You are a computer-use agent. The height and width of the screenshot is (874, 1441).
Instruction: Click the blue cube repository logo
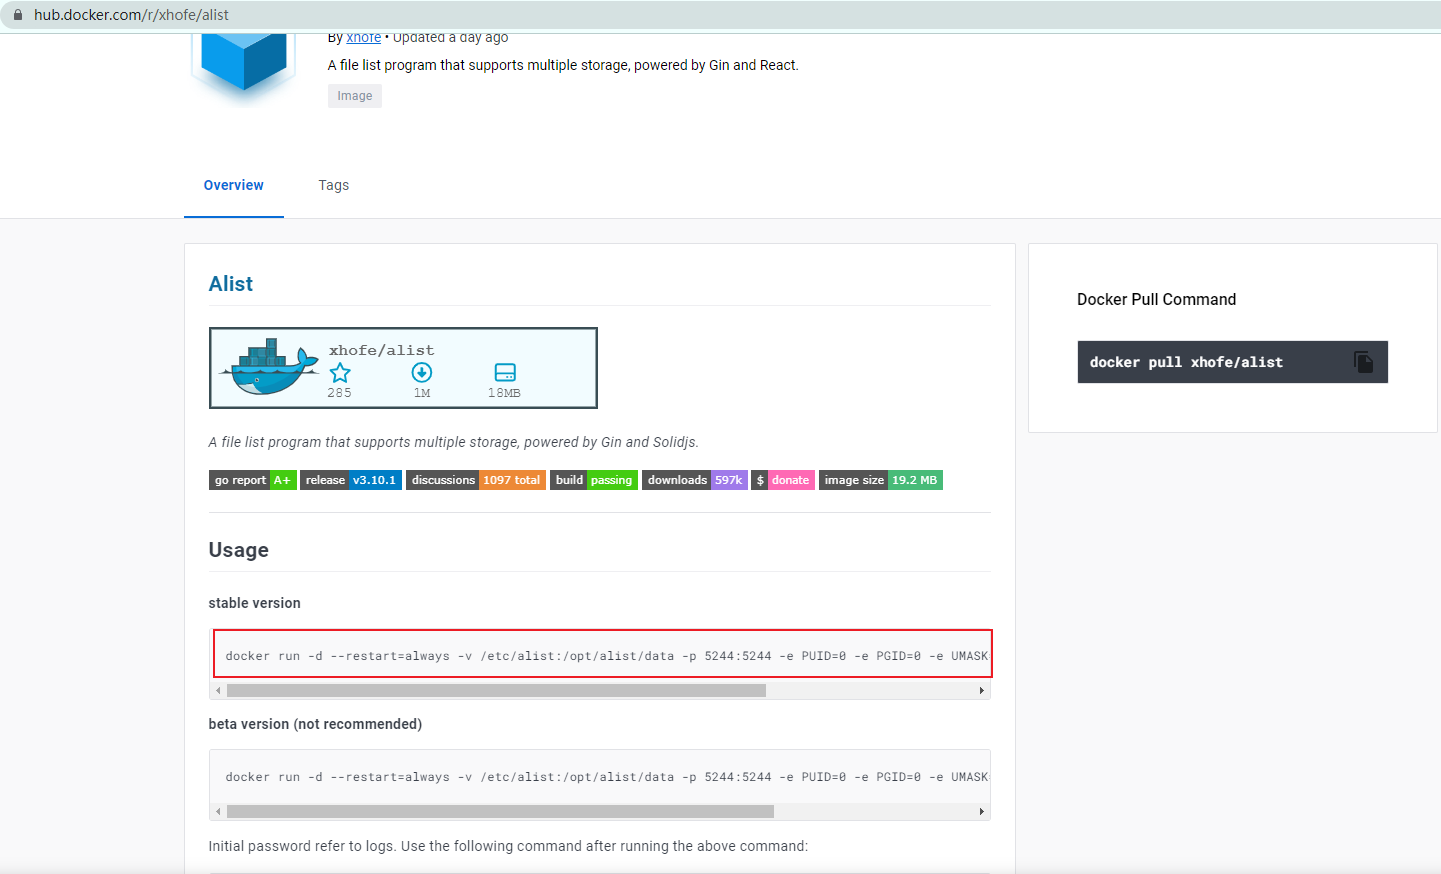click(244, 60)
